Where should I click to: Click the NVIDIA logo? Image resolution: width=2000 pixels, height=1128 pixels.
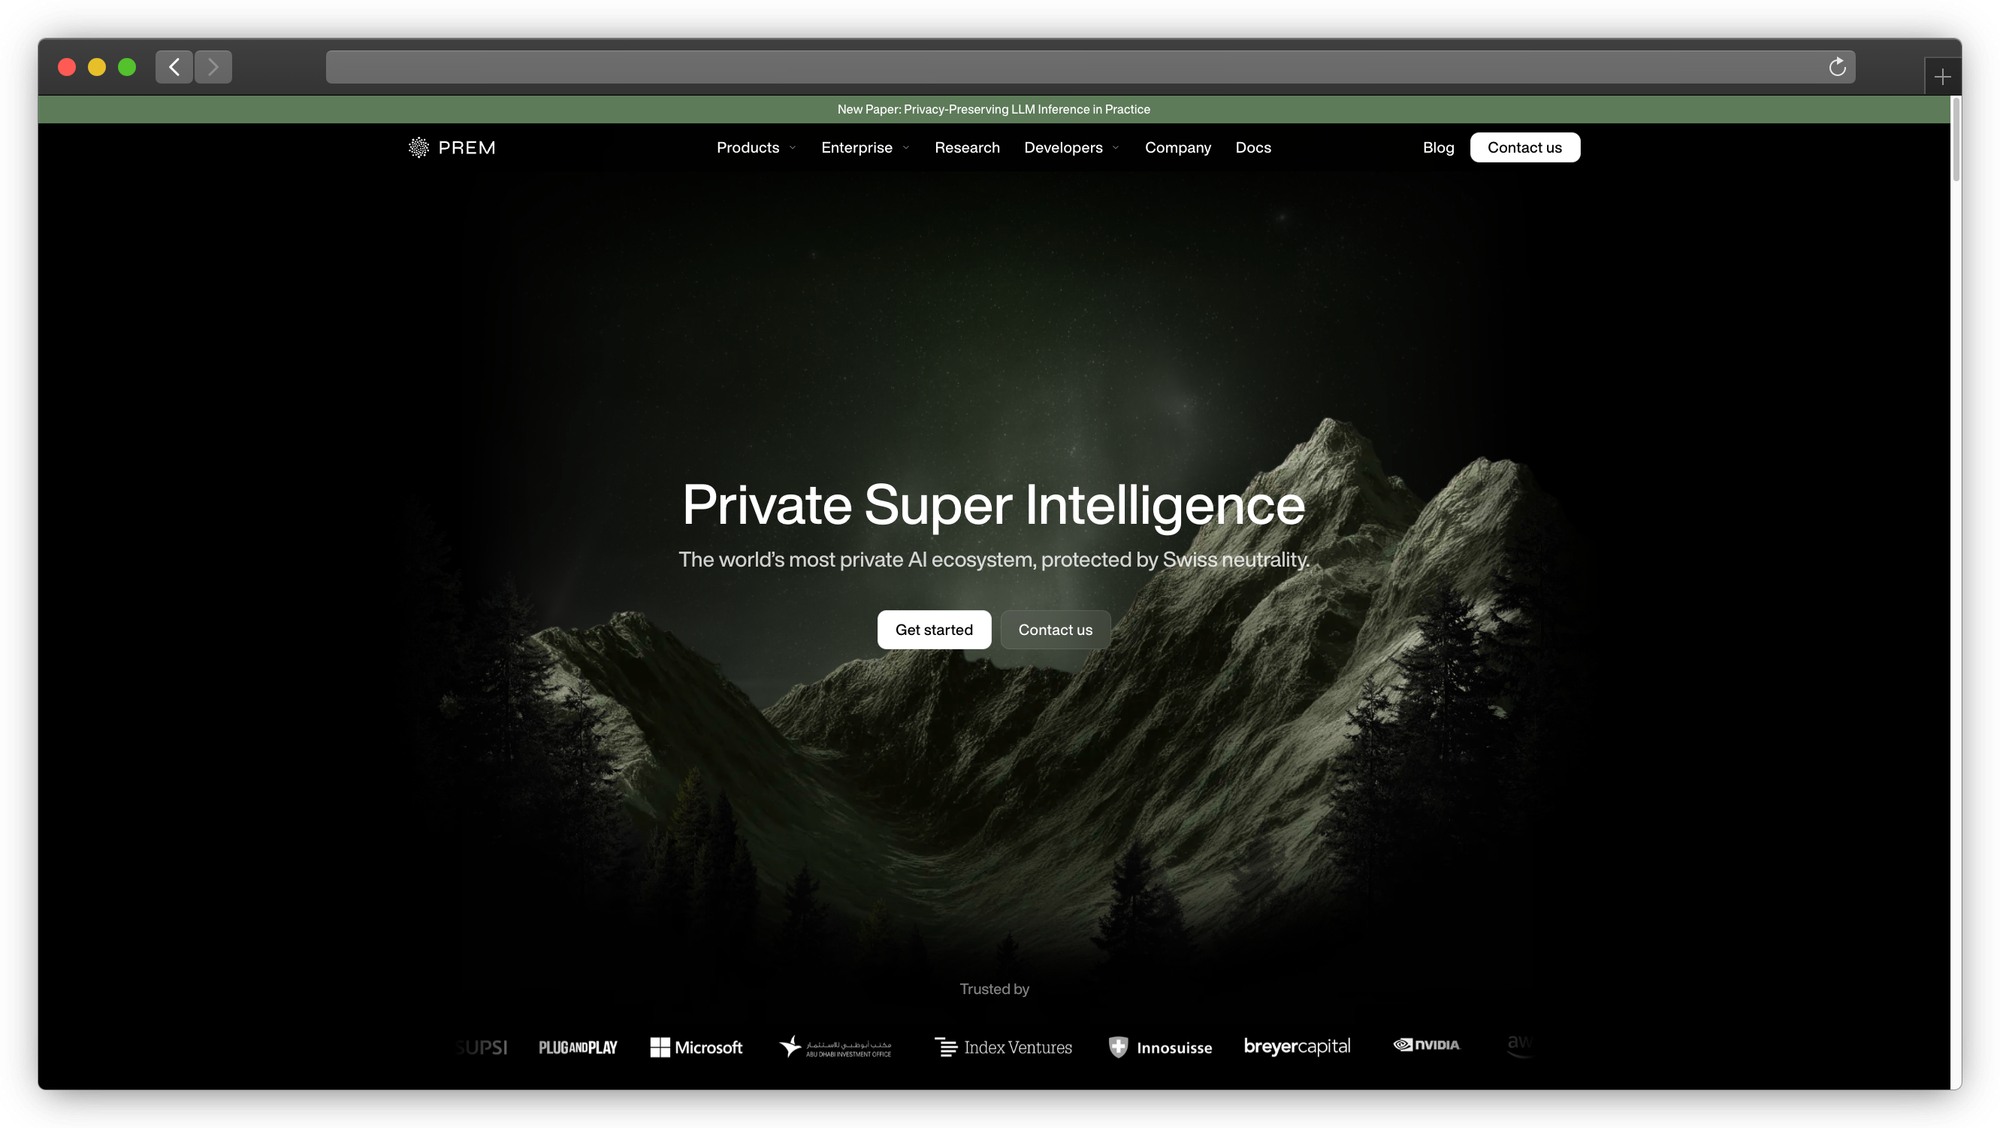click(1426, 1044)
